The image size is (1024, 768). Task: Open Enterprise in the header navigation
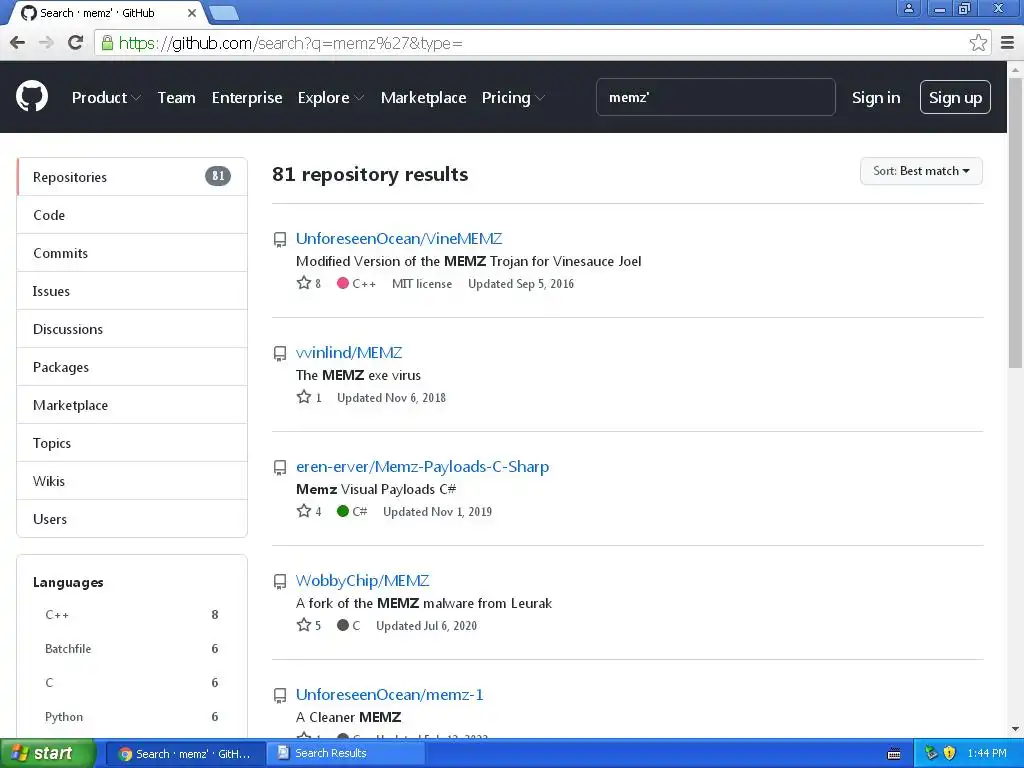click(x=247, y=97)
